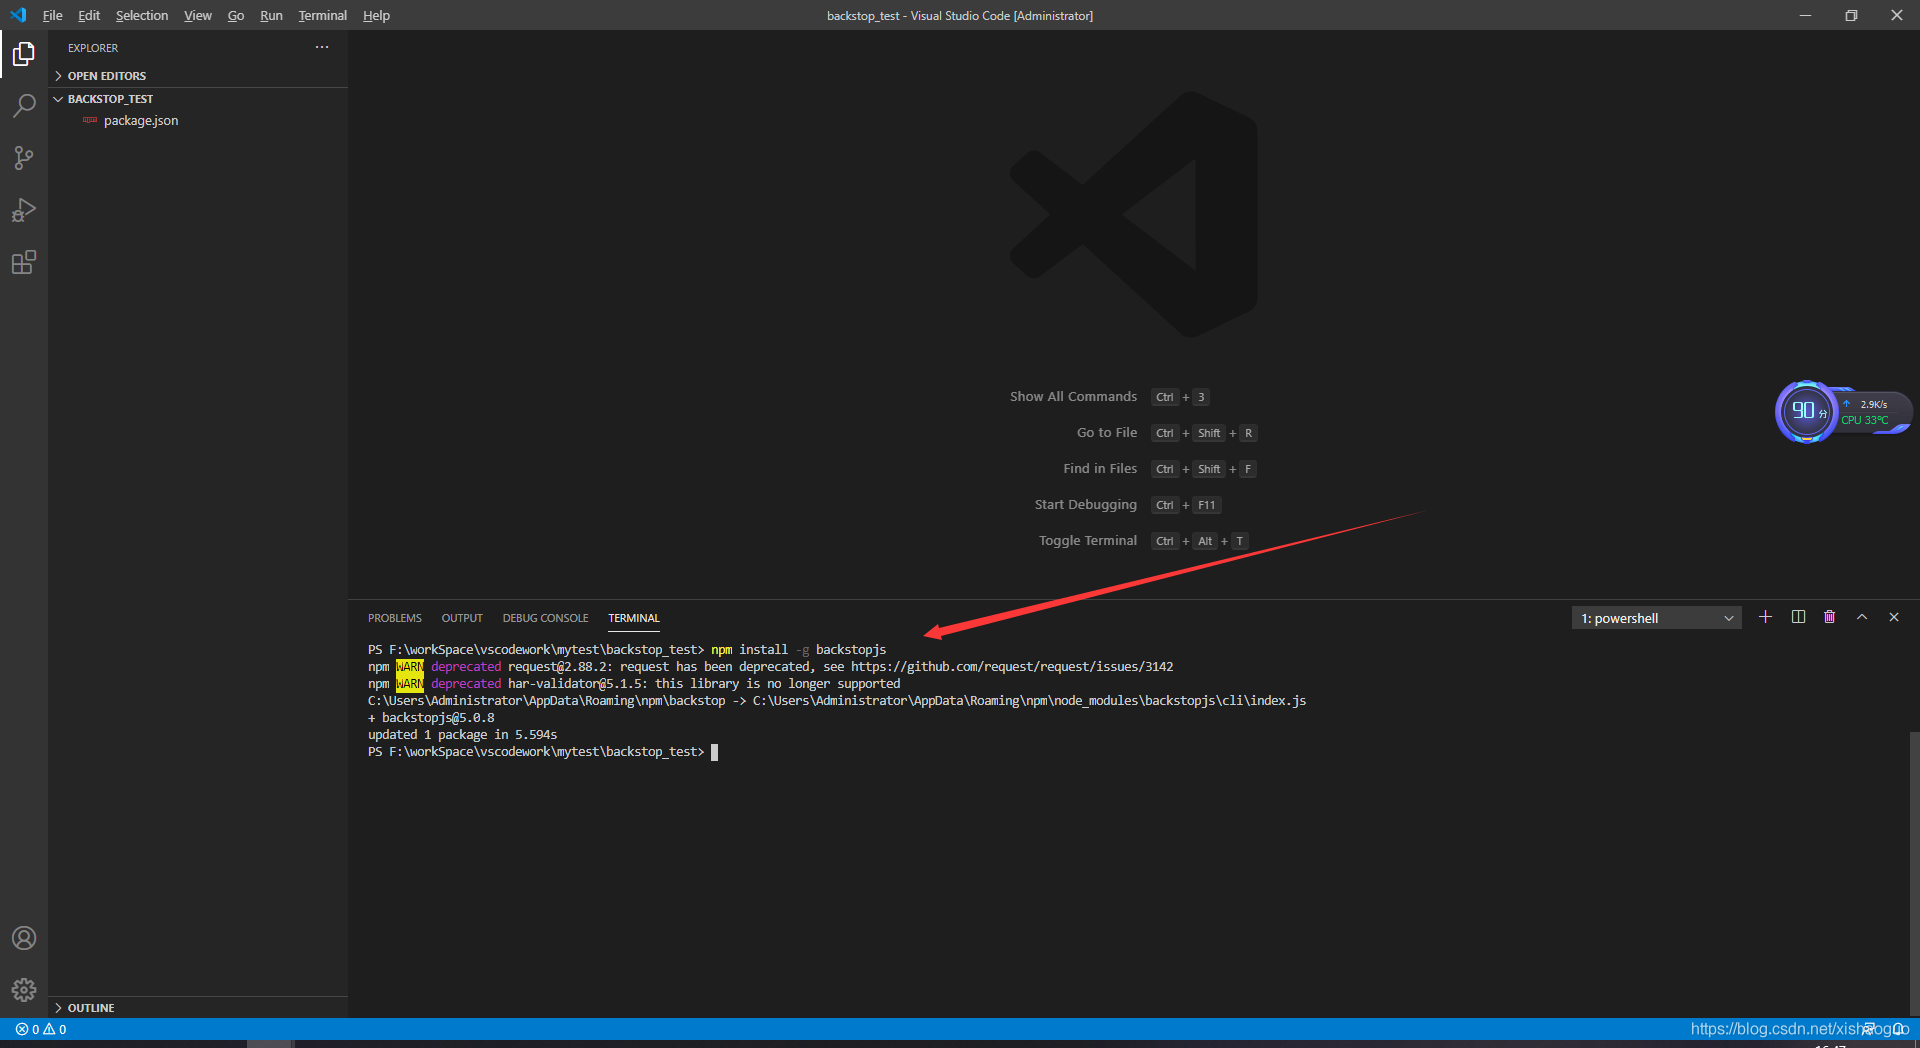Click Start Debugging shortcut text

(1086, 505)
